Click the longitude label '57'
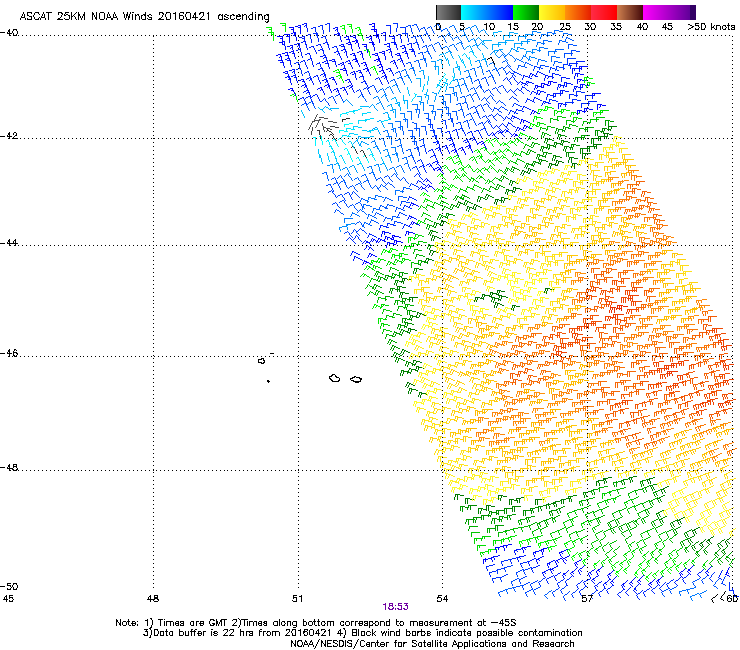Viewport: 740px width, 650px height. tap(587, 599)
